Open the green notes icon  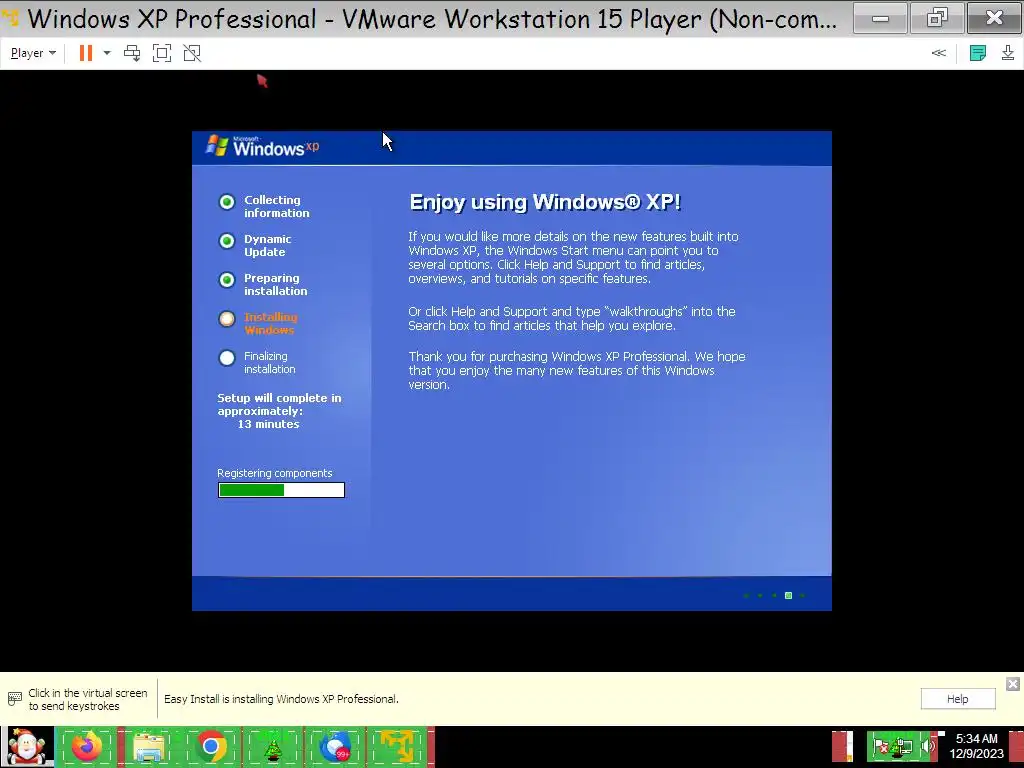pyautogui.click(x=978, y=53)
